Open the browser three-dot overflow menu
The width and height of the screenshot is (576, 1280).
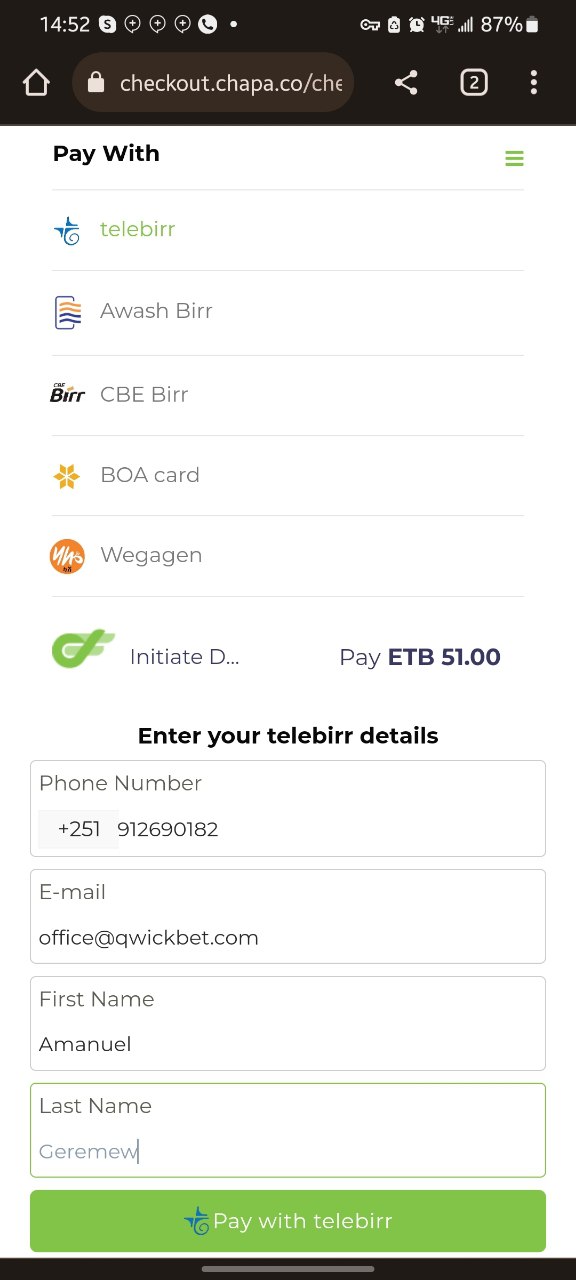pyautogui.click(x=534, y=83)
